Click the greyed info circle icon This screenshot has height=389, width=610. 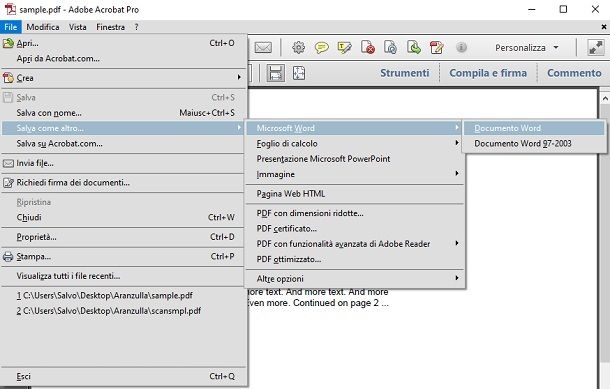click(x=461, y=47)
